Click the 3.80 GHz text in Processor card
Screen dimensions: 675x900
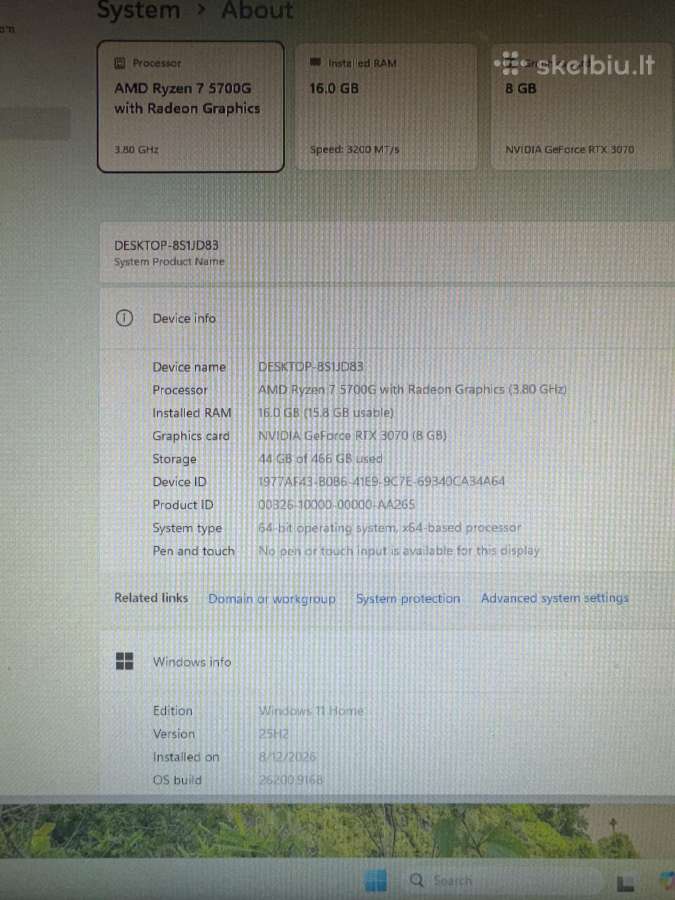click(136, 149)
